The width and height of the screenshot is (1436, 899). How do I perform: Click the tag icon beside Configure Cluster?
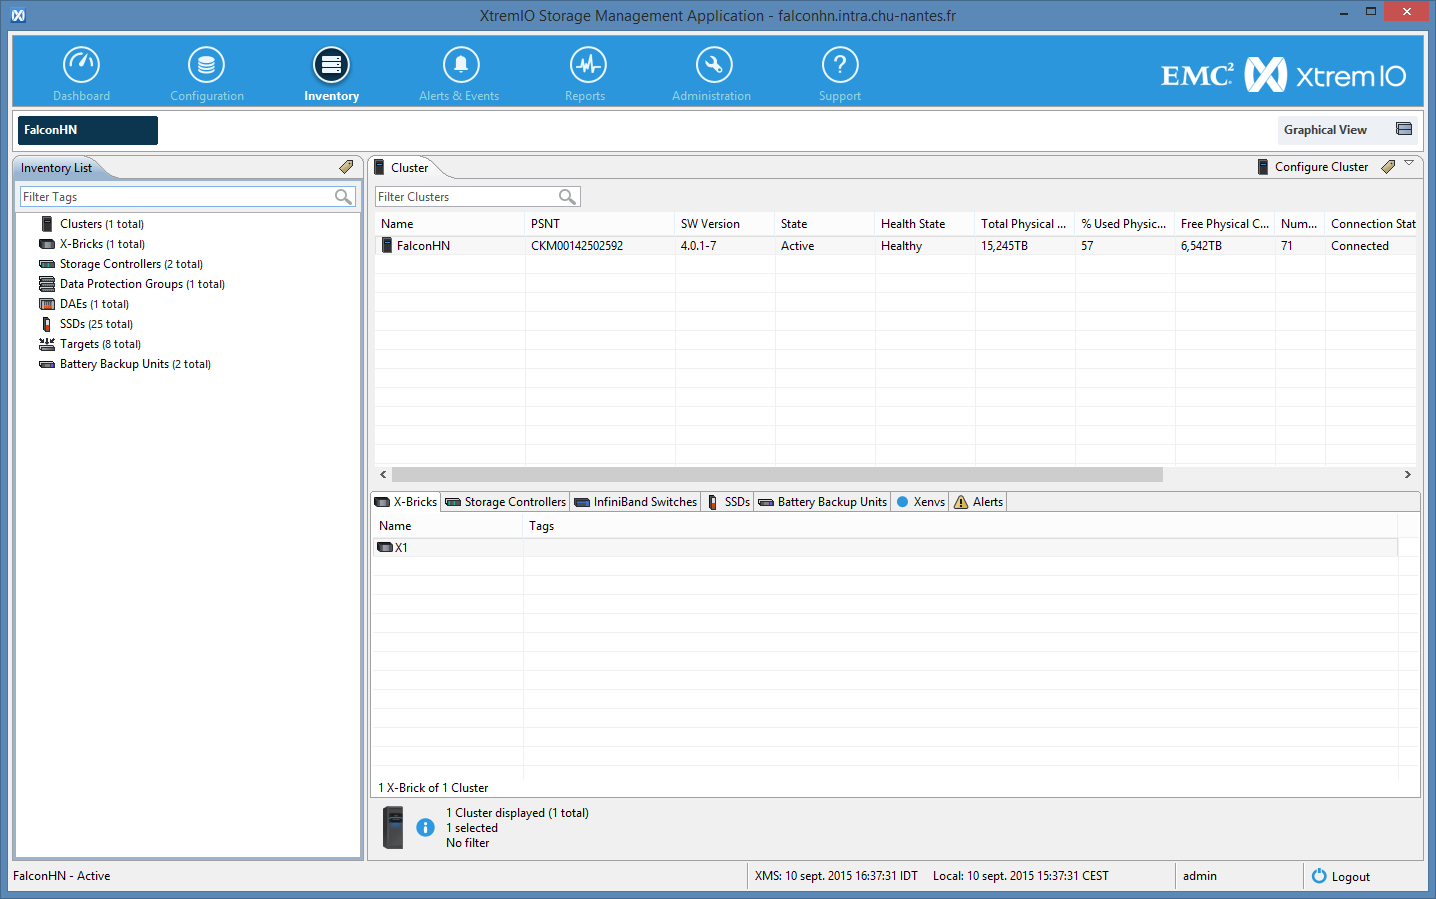pos(1388,167)
